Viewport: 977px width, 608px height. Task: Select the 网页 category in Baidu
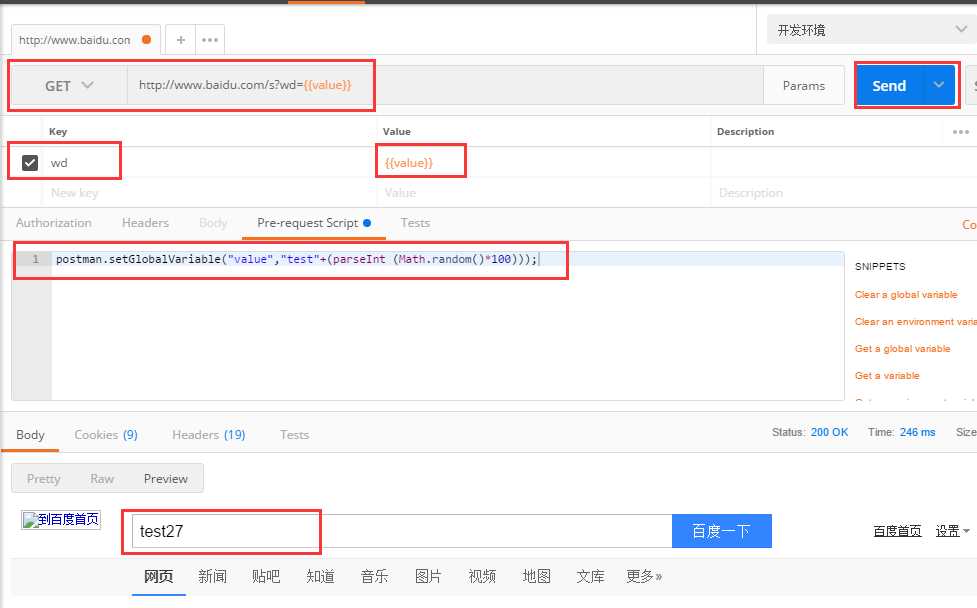[158, 576]
